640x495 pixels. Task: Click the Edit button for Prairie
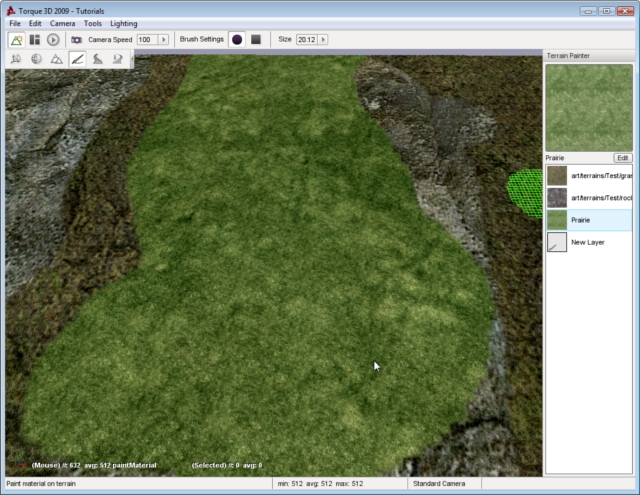tap(622, 158)
